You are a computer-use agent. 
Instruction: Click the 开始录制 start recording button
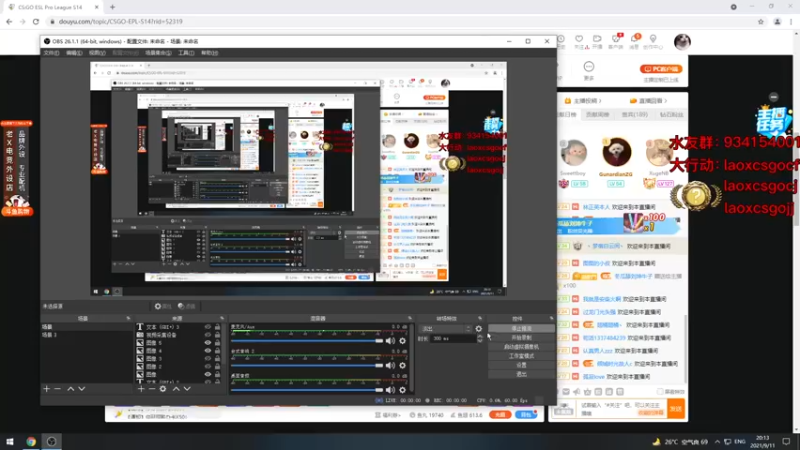coord(521,338)
